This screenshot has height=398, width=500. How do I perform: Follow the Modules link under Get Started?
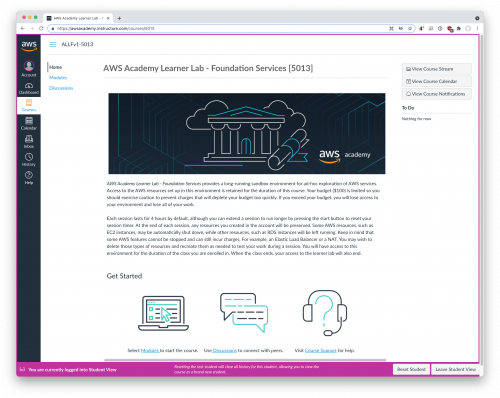click(x=150, y=350)
